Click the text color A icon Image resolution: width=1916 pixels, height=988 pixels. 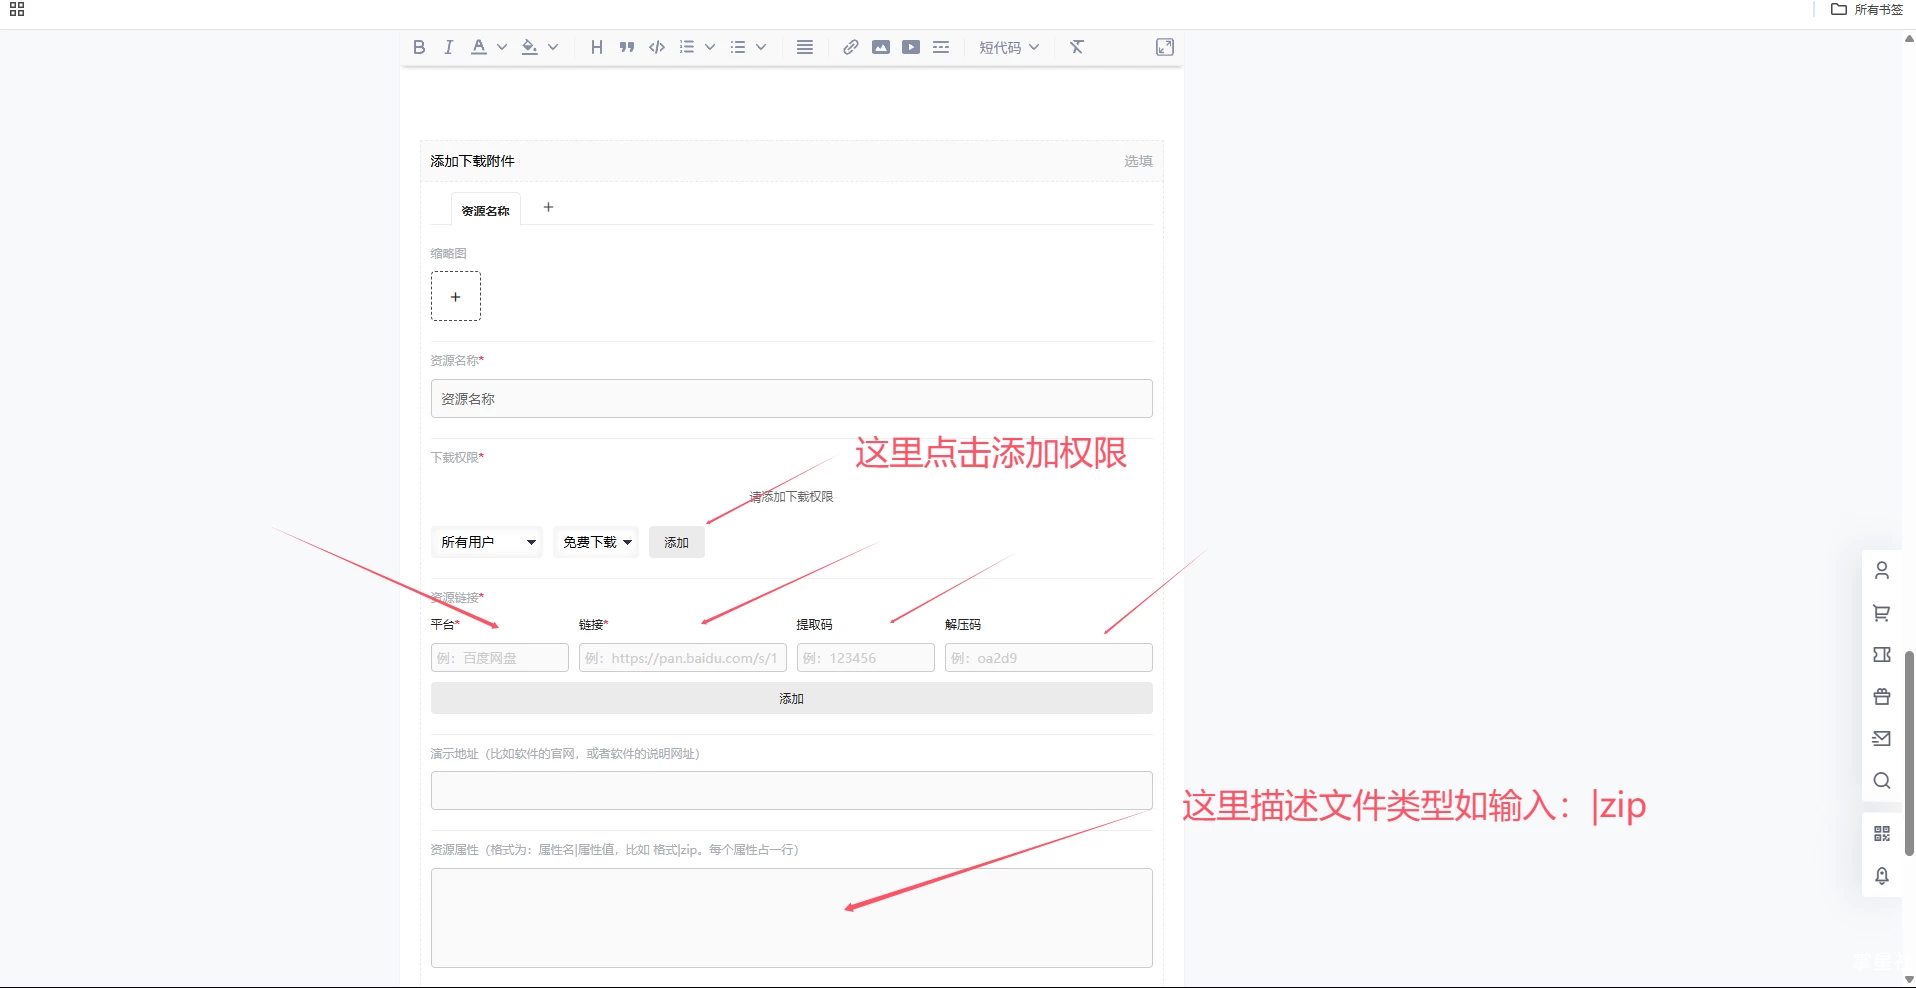pos(479,47)
